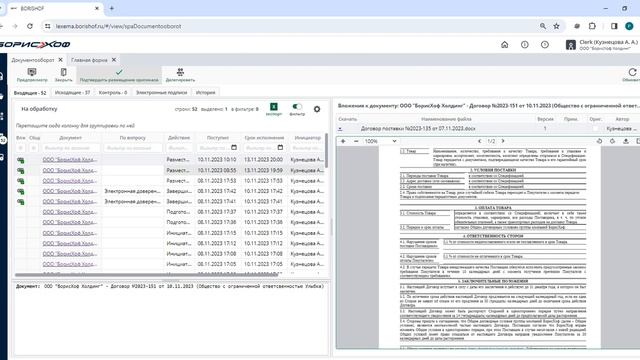Open document link in the 08.11.2023 17:15 row
Image resolution: width=640 pixels, height=360 pixels.
pos(70,233)
